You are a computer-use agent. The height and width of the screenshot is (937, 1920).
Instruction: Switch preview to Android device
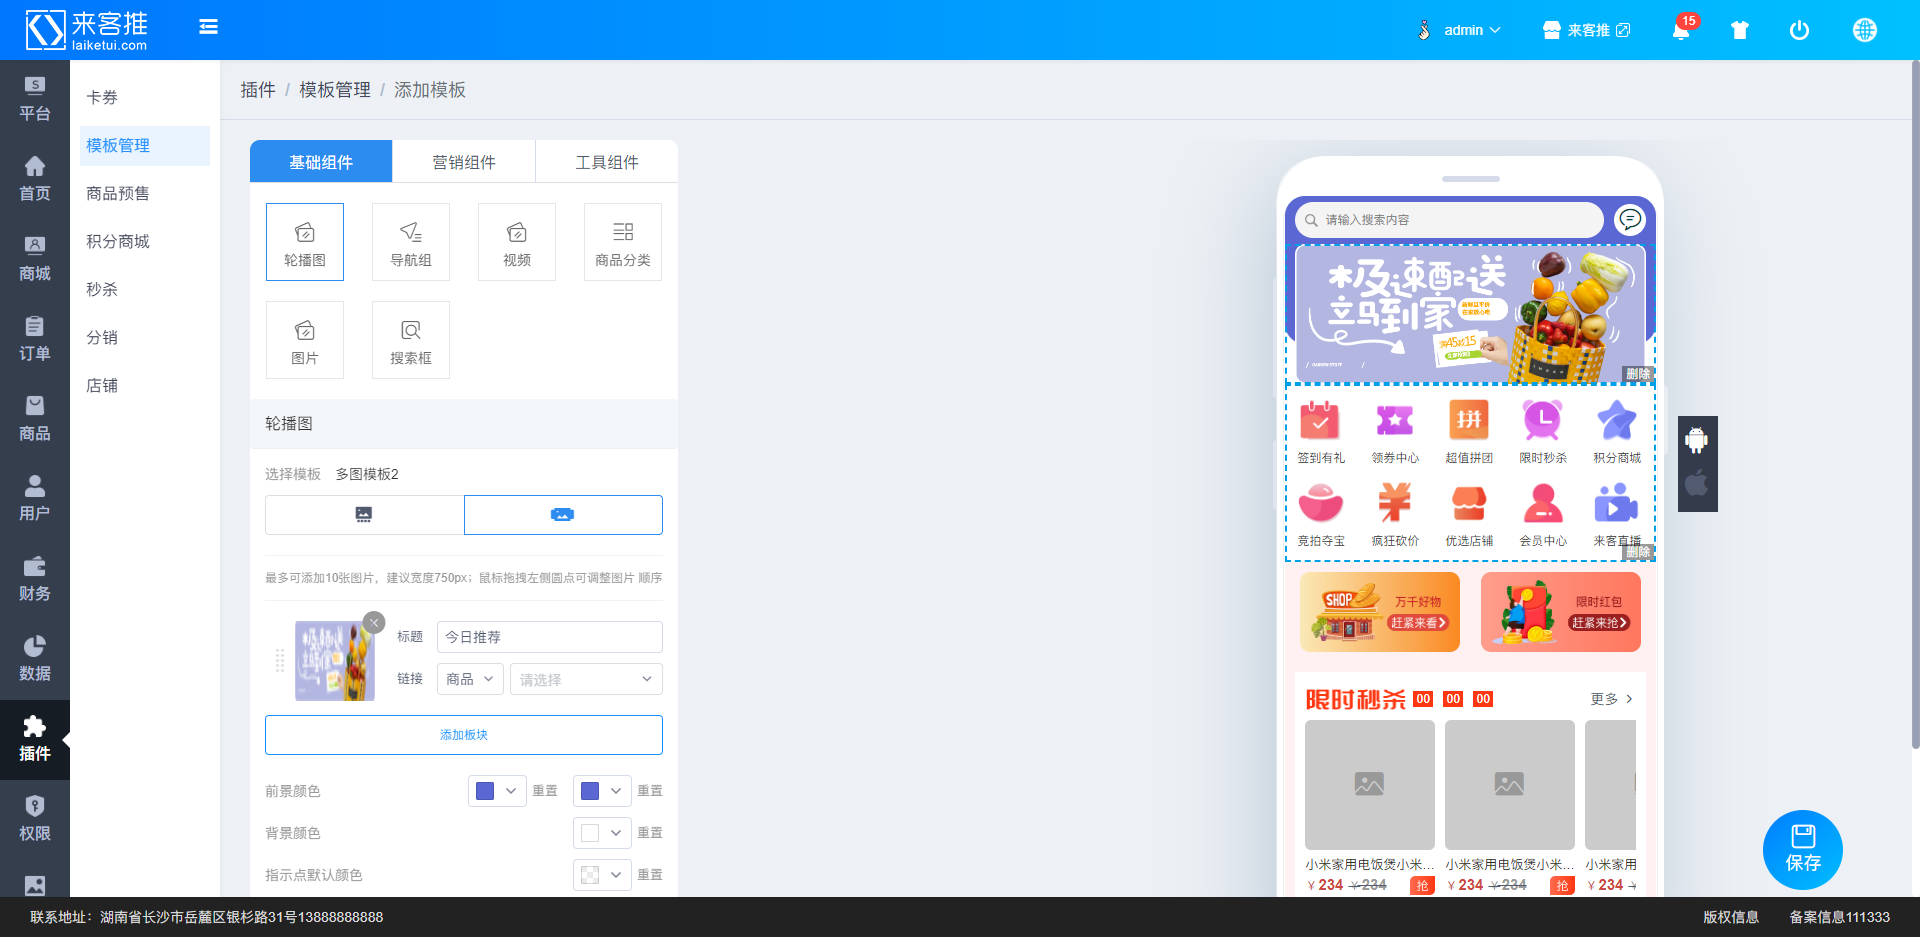point(1697,440)
